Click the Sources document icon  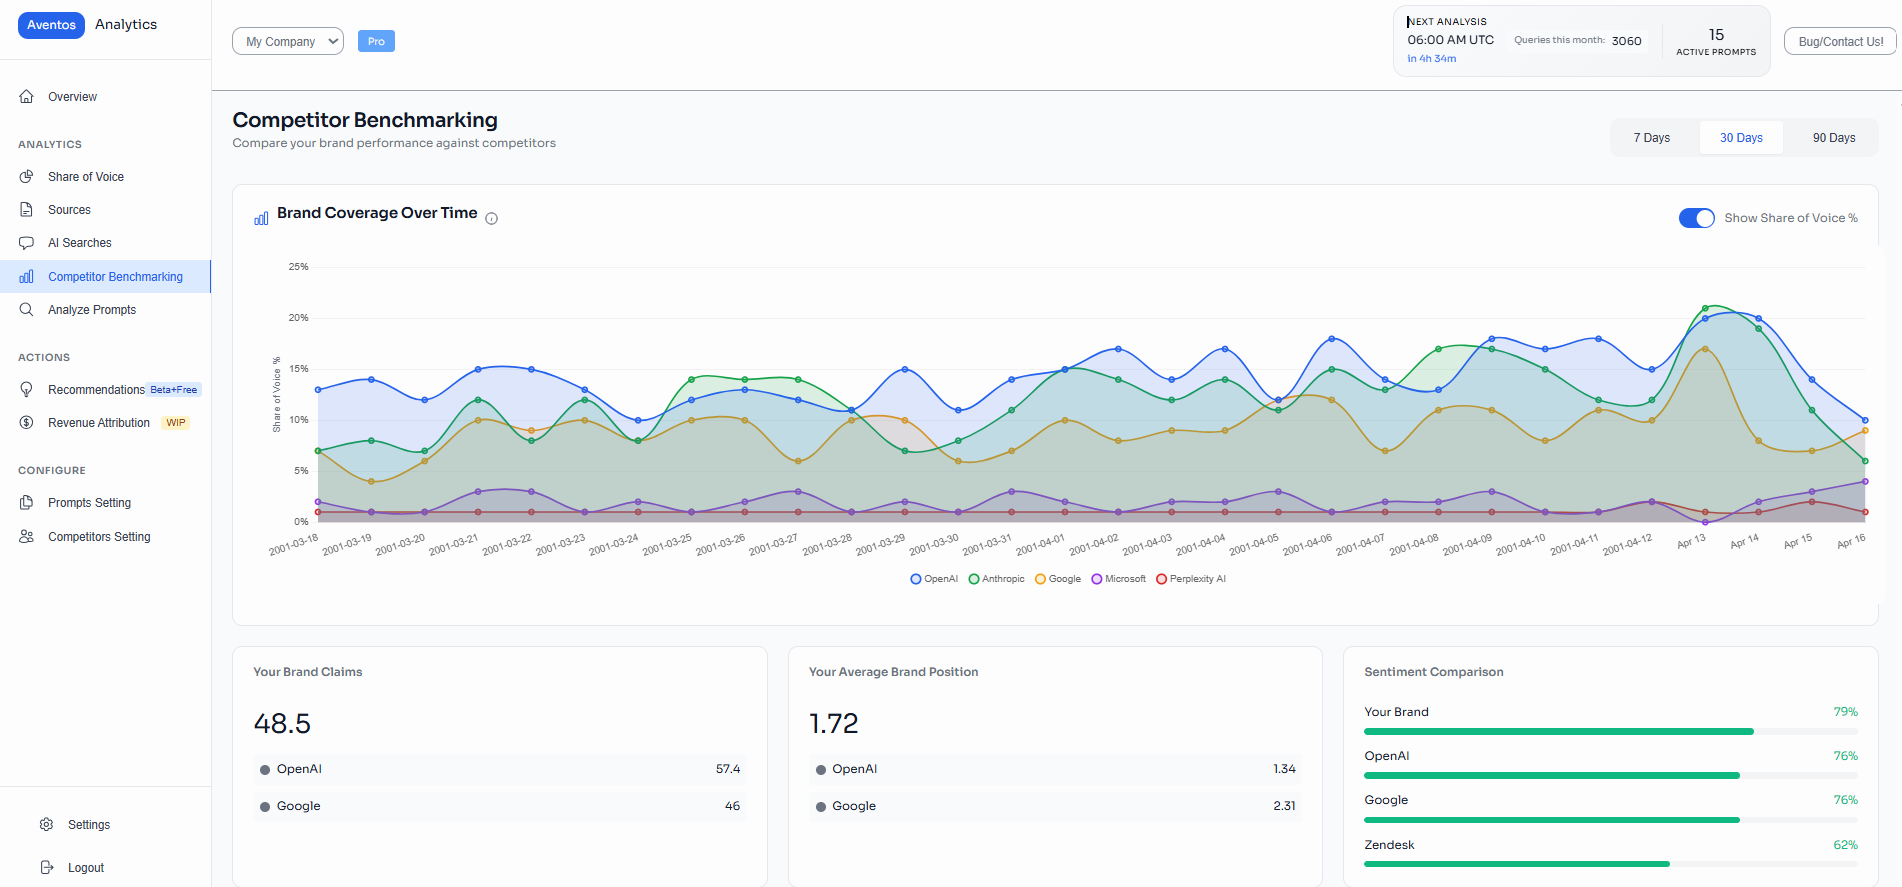(x=27, y=210)
